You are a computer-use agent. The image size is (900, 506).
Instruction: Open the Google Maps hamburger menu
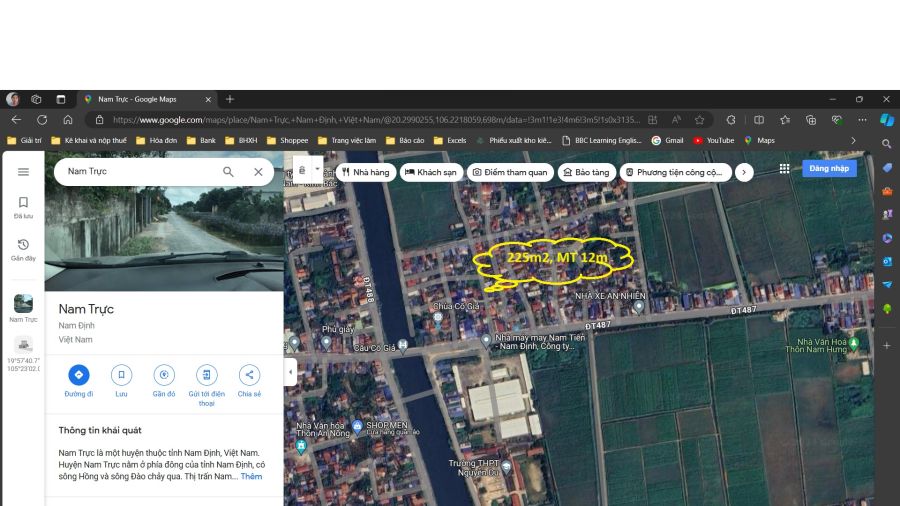[x=23, y=172]
